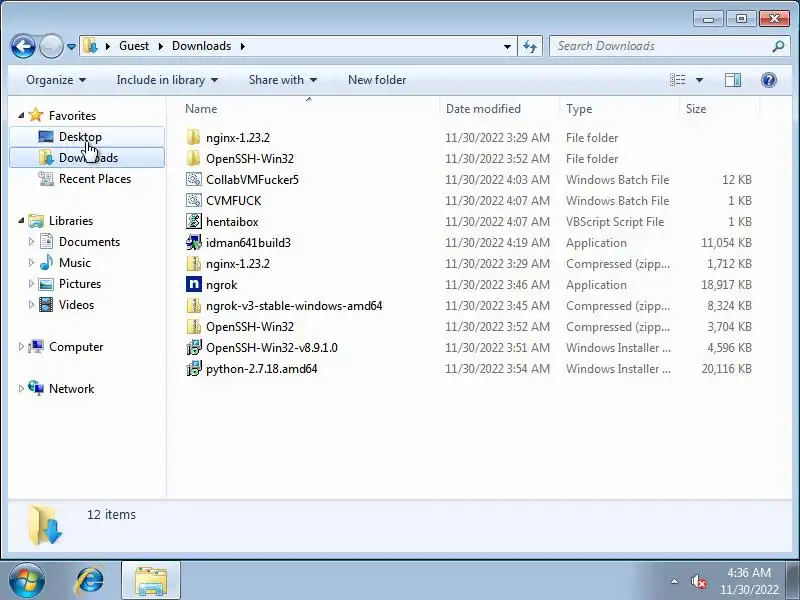Screen dimensions: 800x600
Task: Click the Pictures library label
Action: pyautogui.click(x=80, y=283)
